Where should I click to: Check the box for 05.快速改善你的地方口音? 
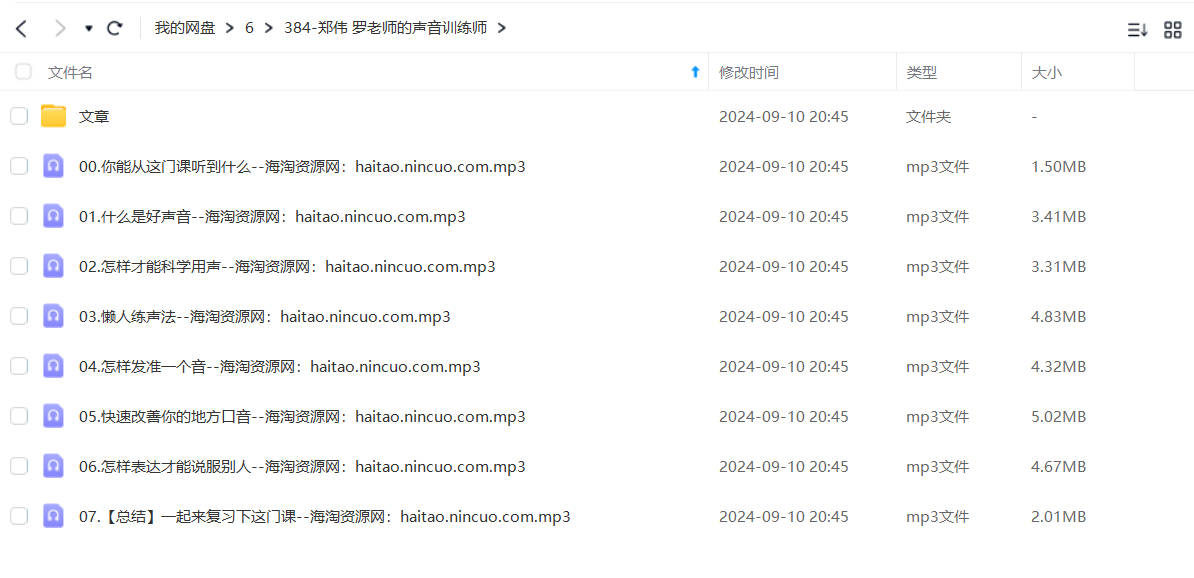[x=19, y=417]
